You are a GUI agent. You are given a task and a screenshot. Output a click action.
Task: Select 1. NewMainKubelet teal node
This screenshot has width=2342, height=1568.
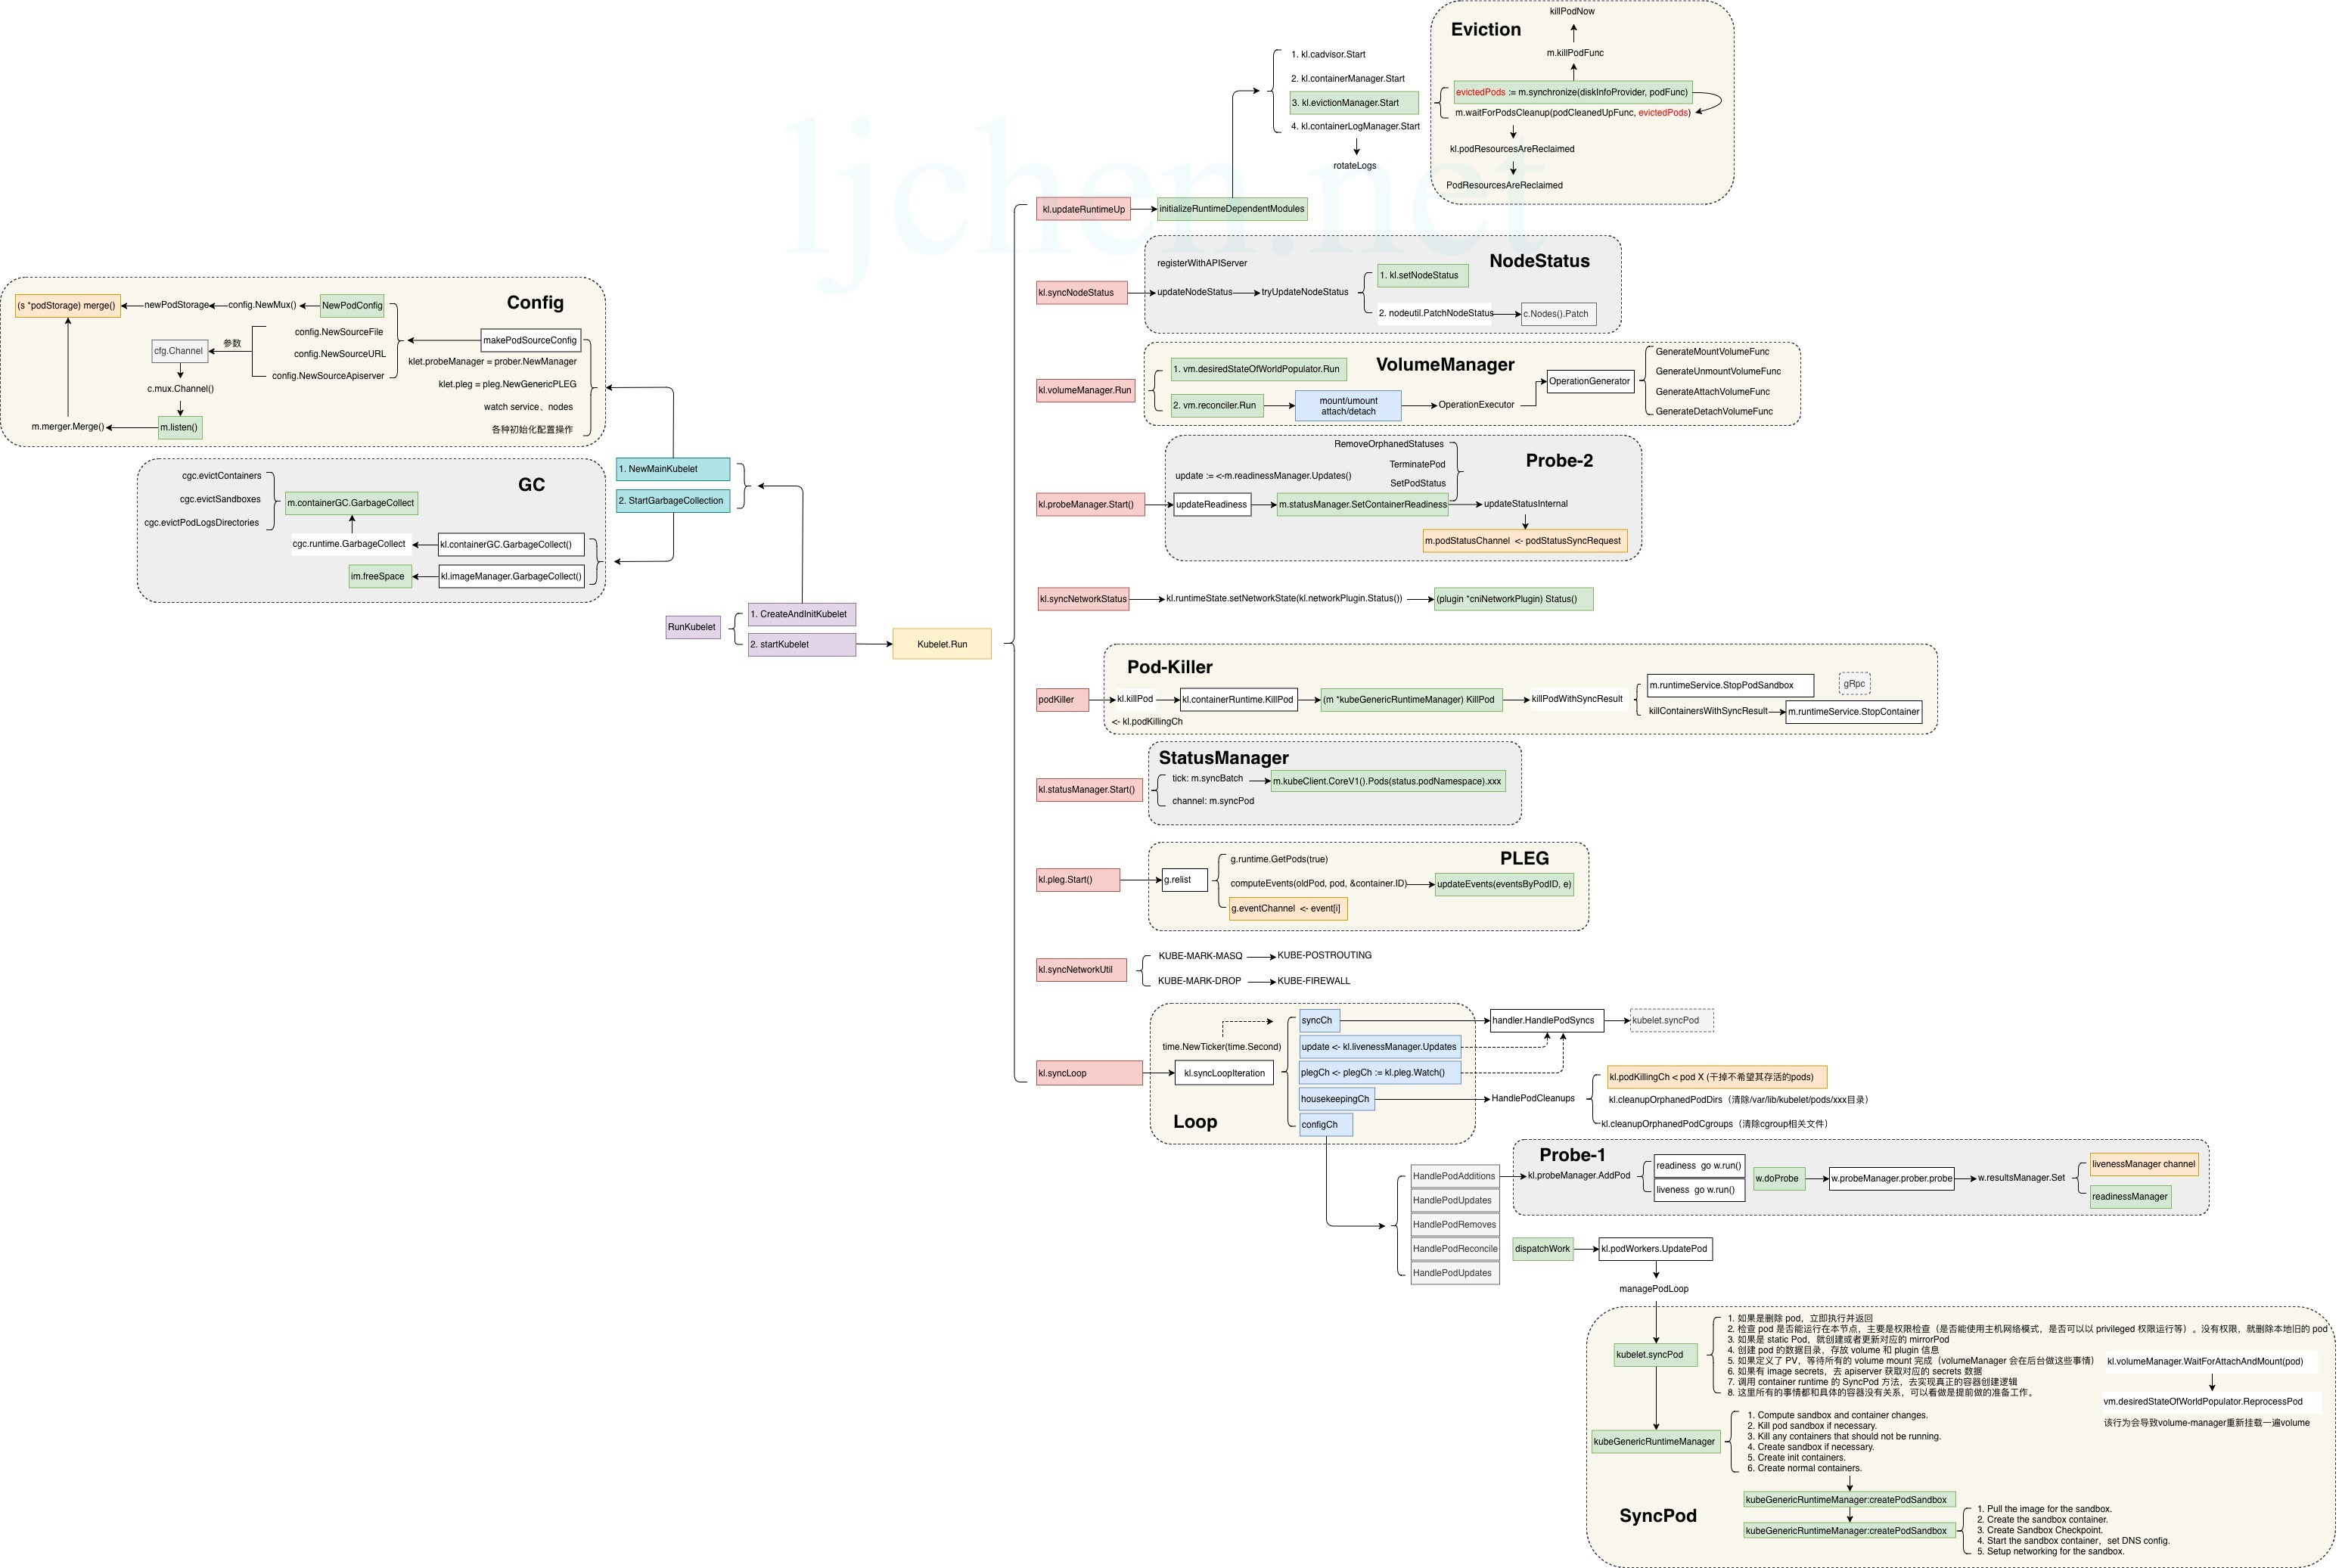coord(672,469)
